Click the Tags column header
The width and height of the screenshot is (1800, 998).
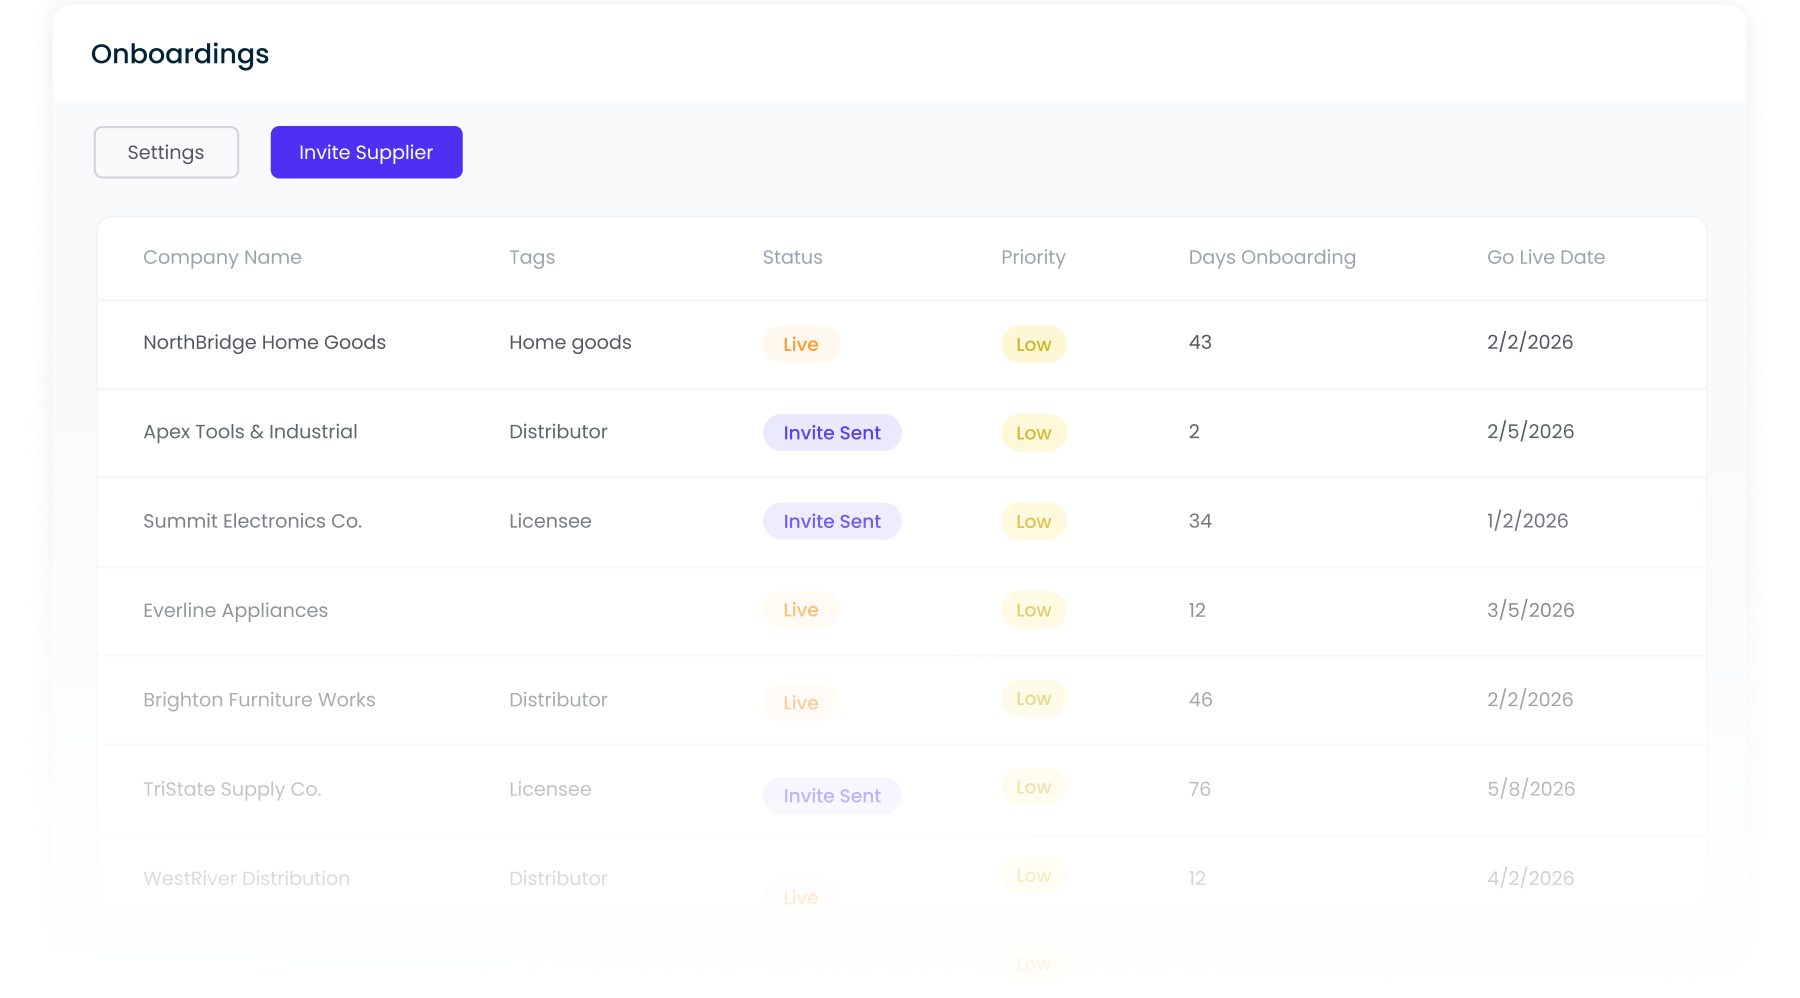[532, 257]
